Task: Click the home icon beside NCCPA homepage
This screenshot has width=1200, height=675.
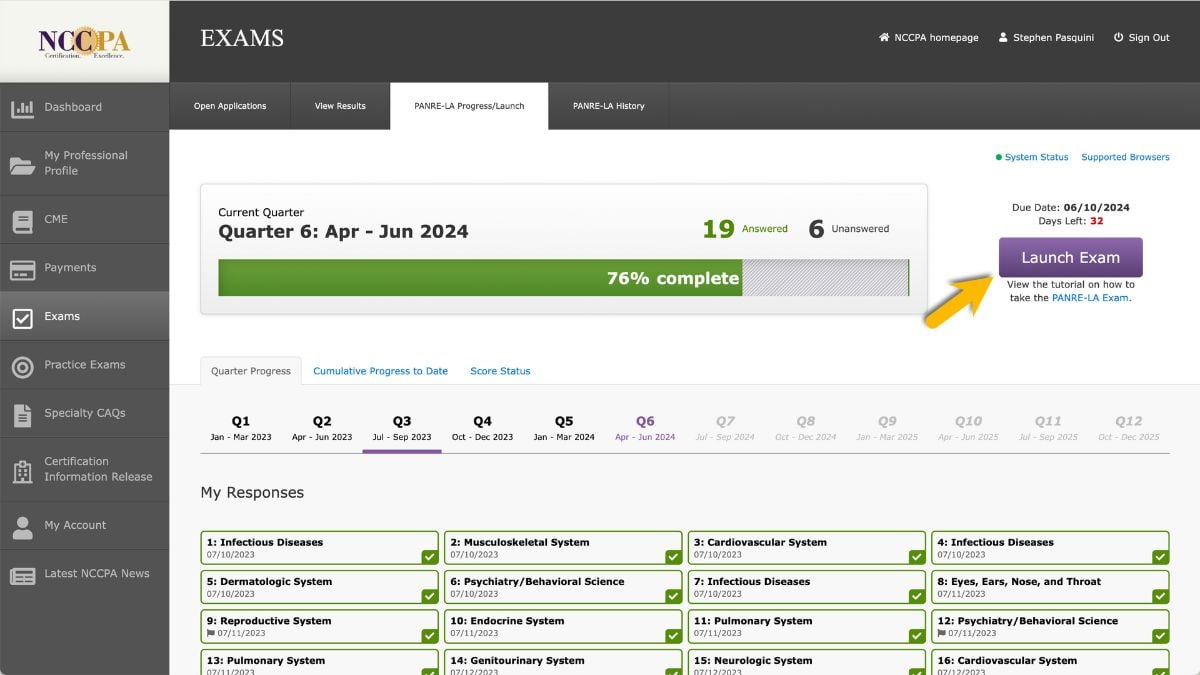Action: (x=884, y=38)
